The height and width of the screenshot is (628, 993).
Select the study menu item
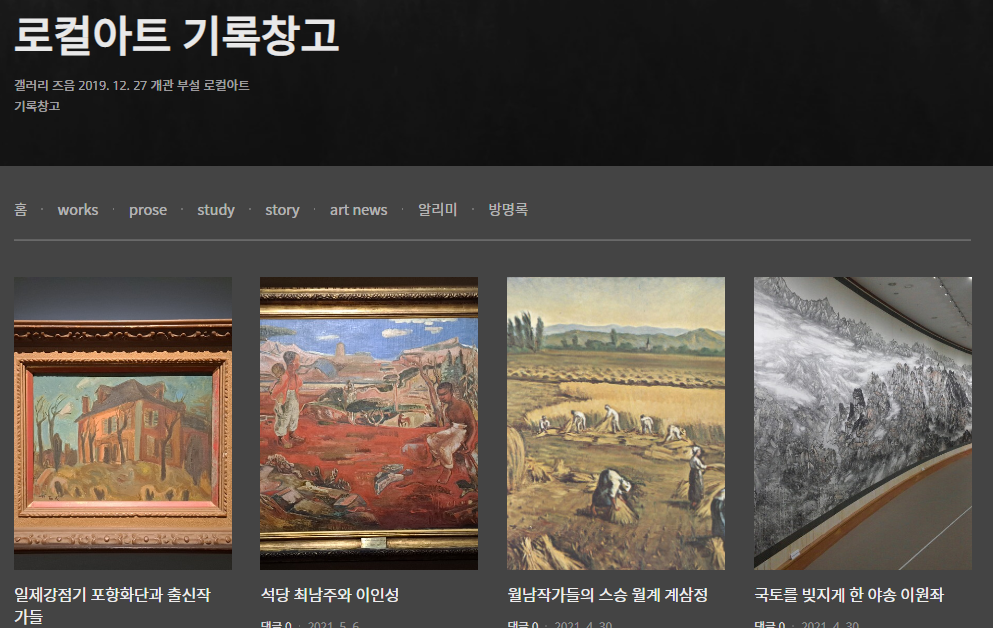[x=216, y=210]
